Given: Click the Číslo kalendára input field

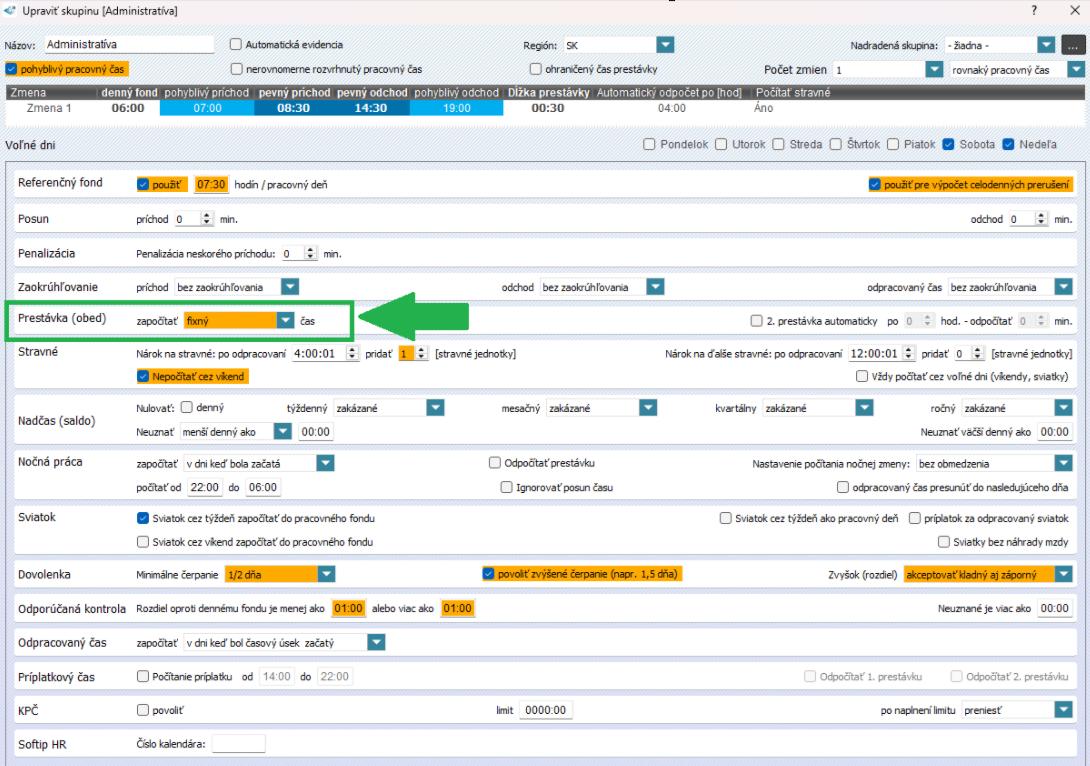Looking at the screenshot, I should 239,743.
